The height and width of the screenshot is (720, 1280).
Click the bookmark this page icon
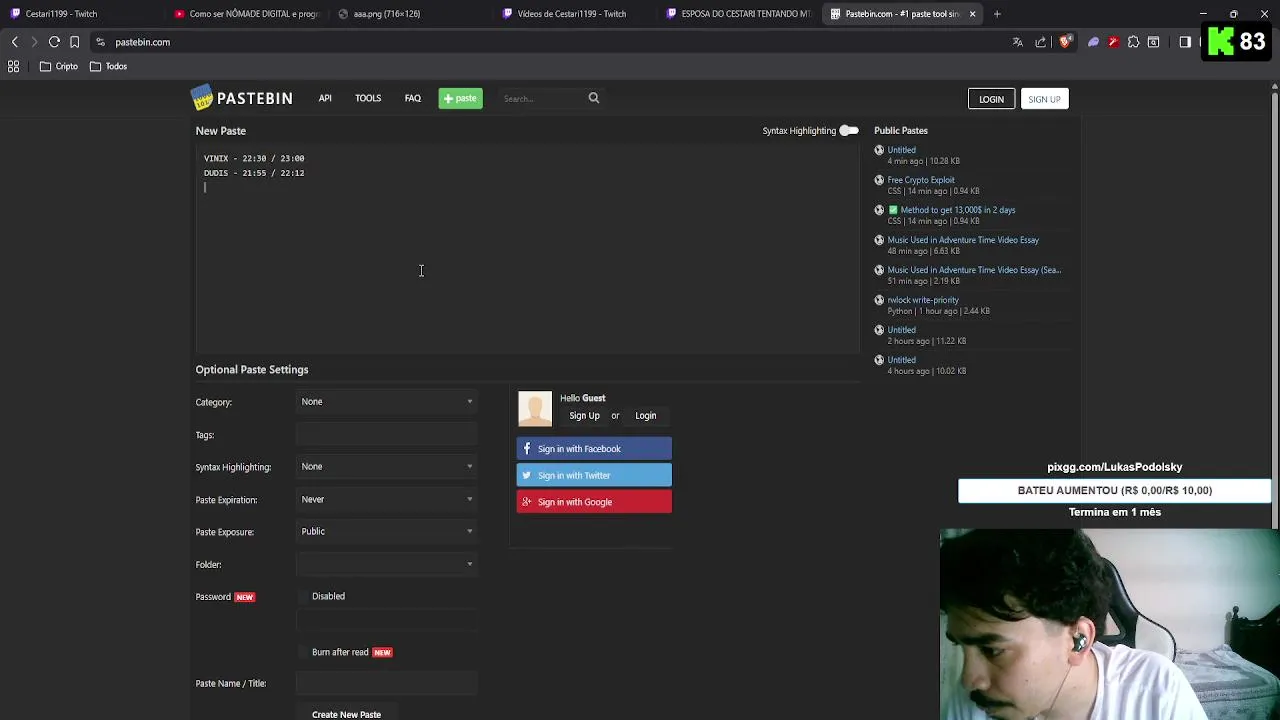tap(74, 42)
